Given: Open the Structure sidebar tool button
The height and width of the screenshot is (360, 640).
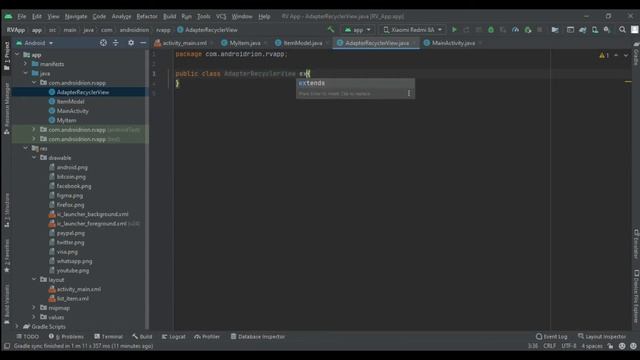Looking at the screenshot, I should pos(7,210).
